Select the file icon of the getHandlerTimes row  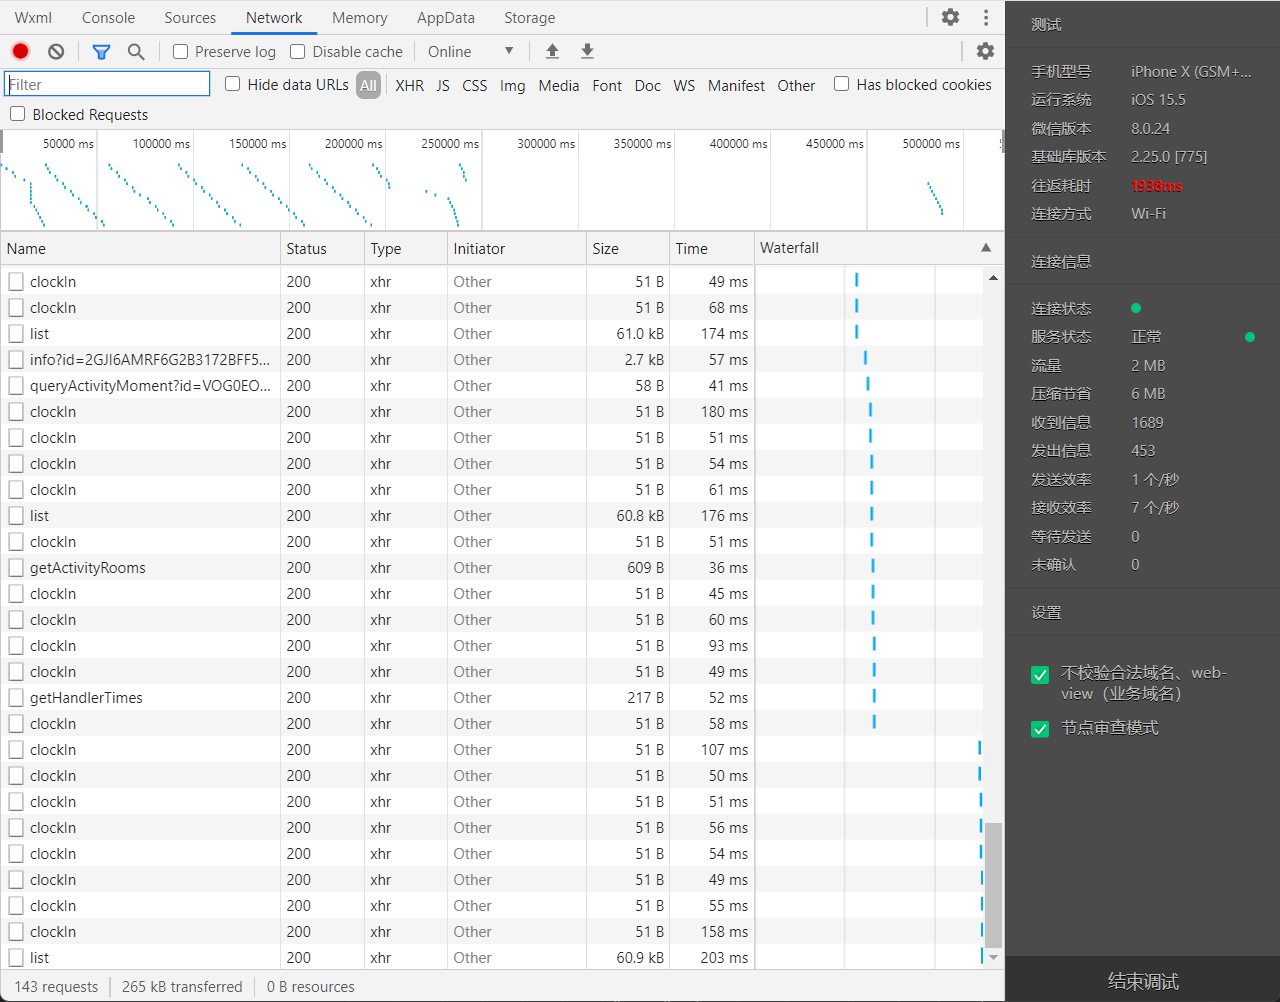[x=16, y=698]
